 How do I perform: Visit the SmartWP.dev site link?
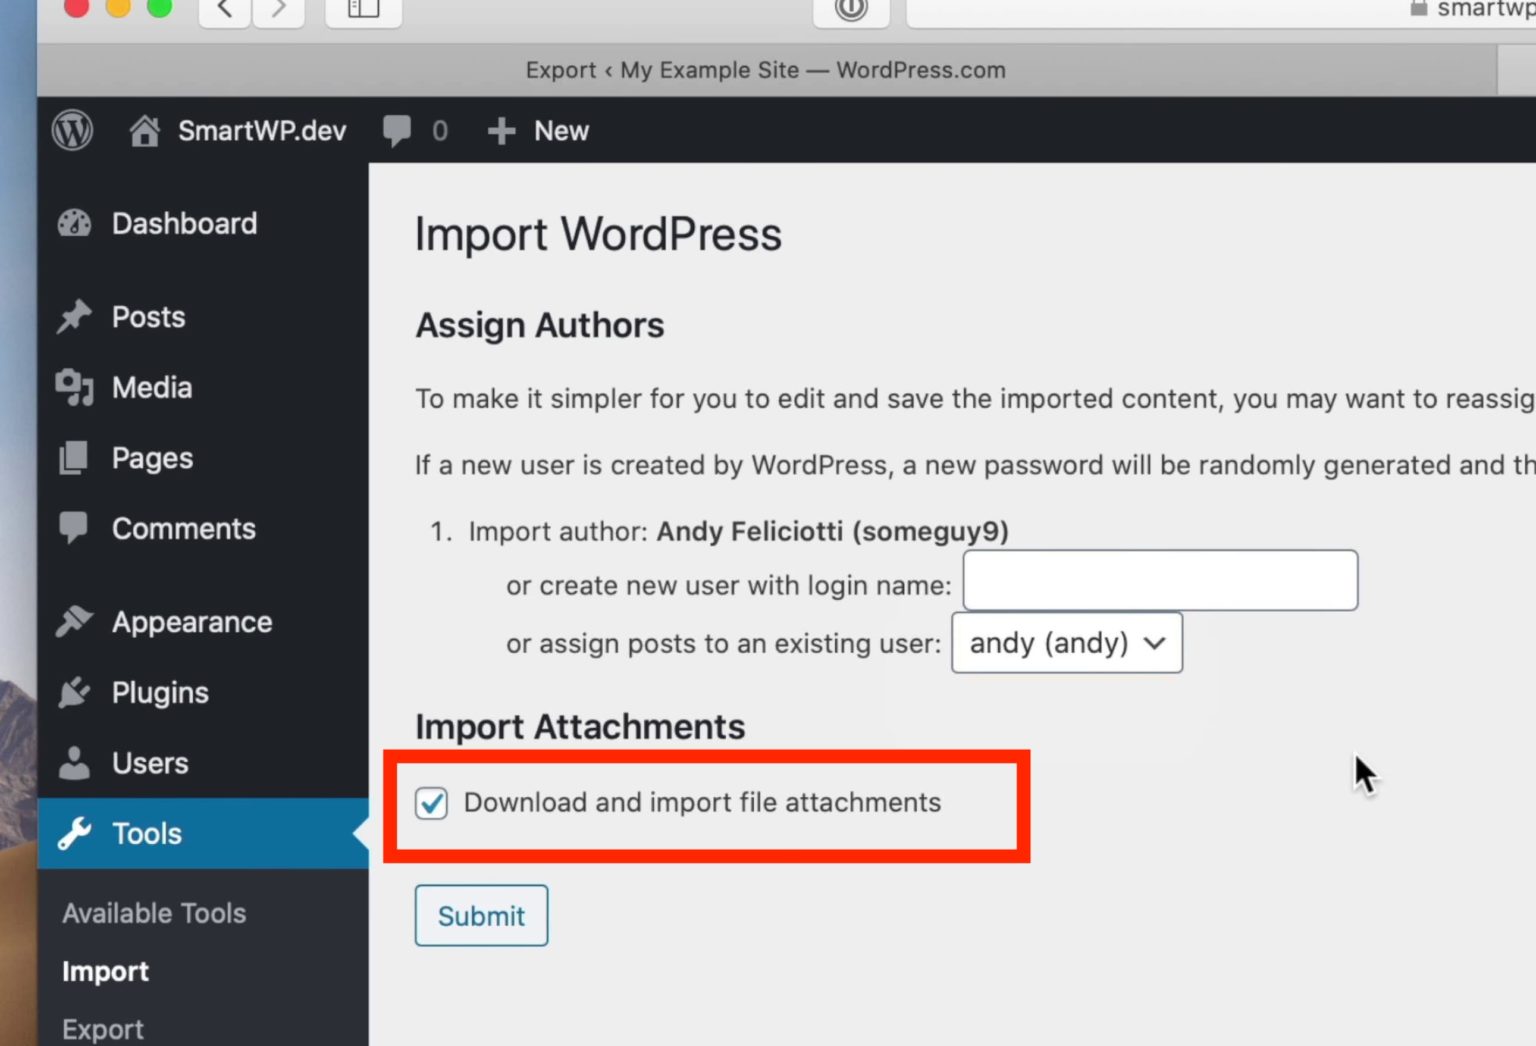coord(236,130)
